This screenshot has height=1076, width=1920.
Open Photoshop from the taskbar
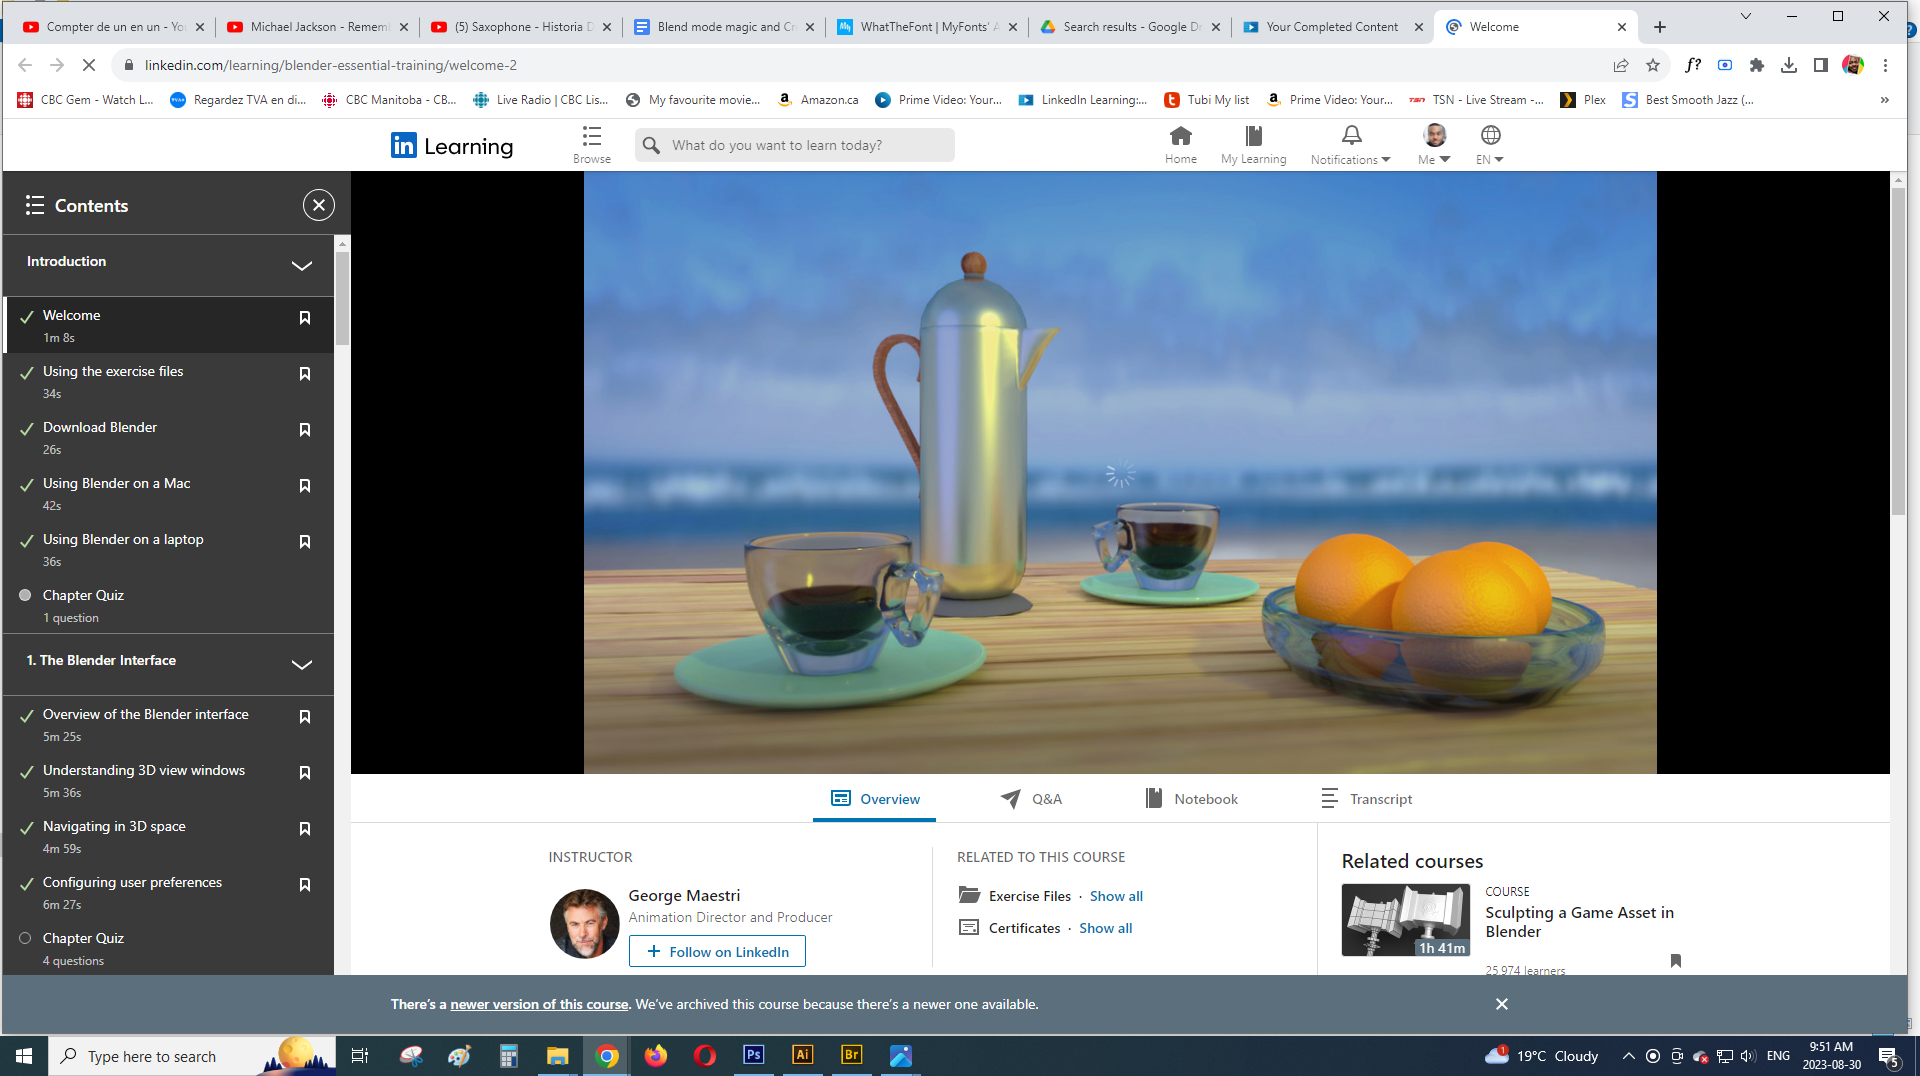point(753,1055)
